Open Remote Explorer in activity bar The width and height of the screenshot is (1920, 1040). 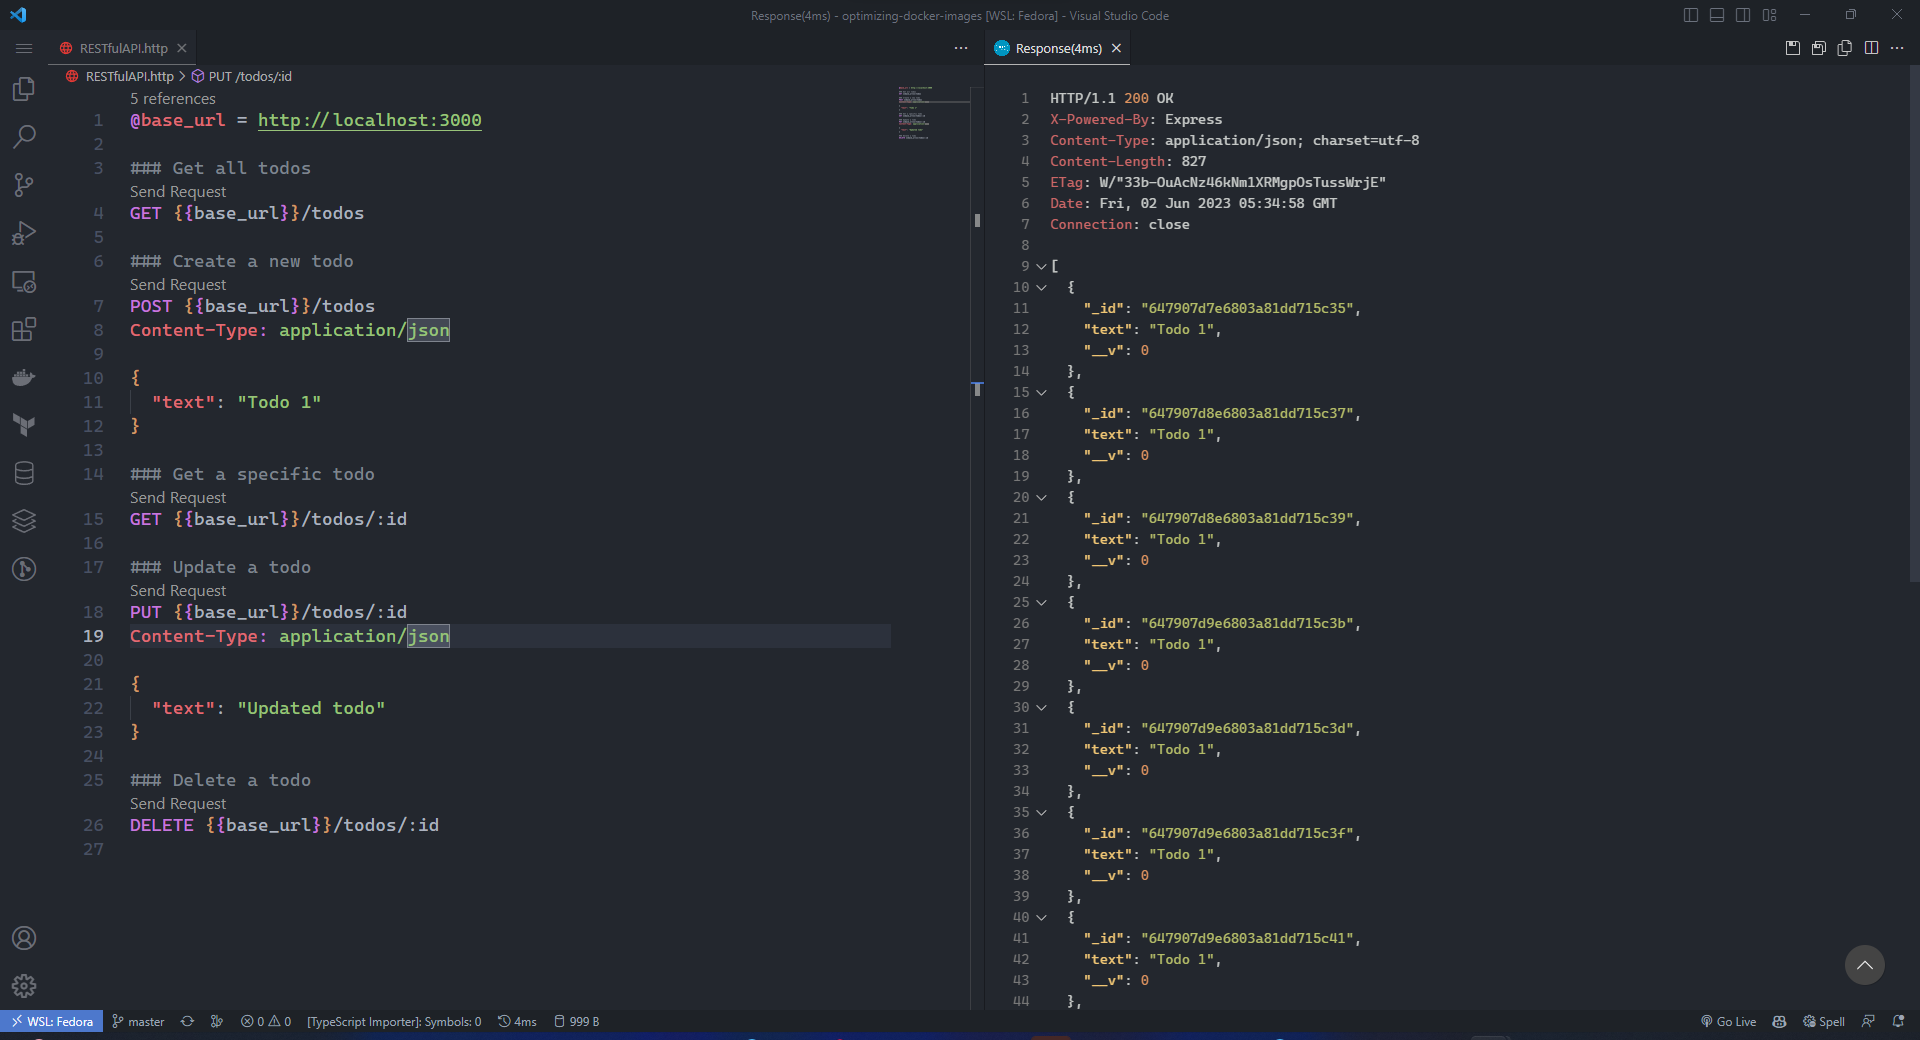(x=24, y=282)
